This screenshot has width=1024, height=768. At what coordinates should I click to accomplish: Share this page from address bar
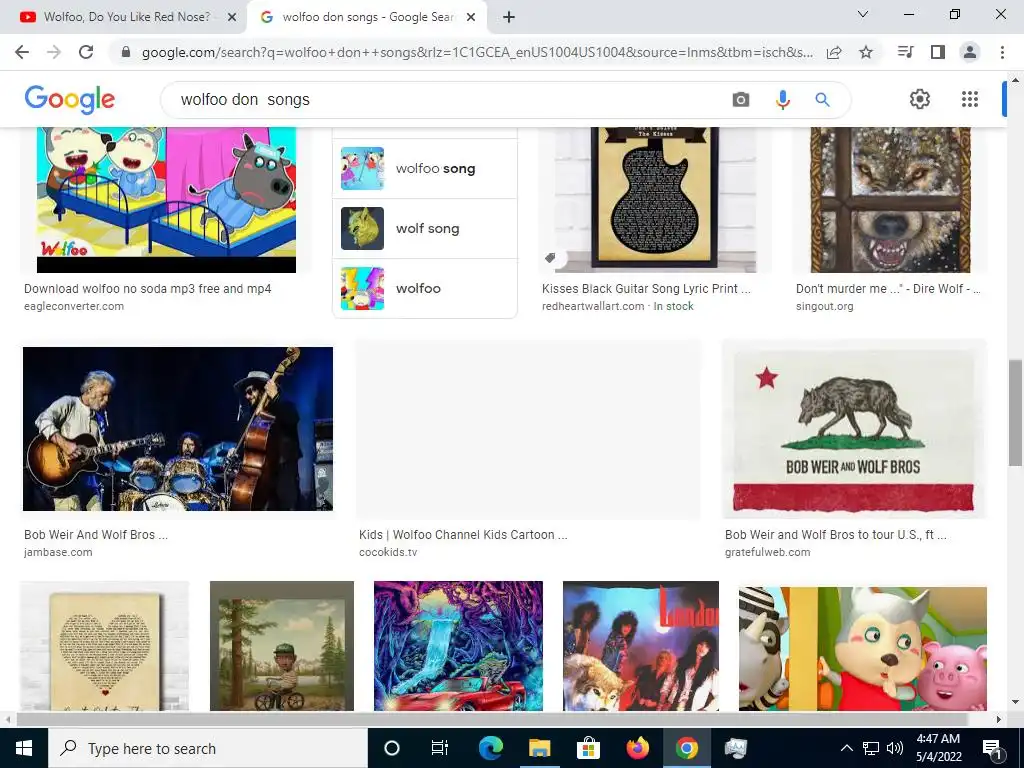point(834,52)
